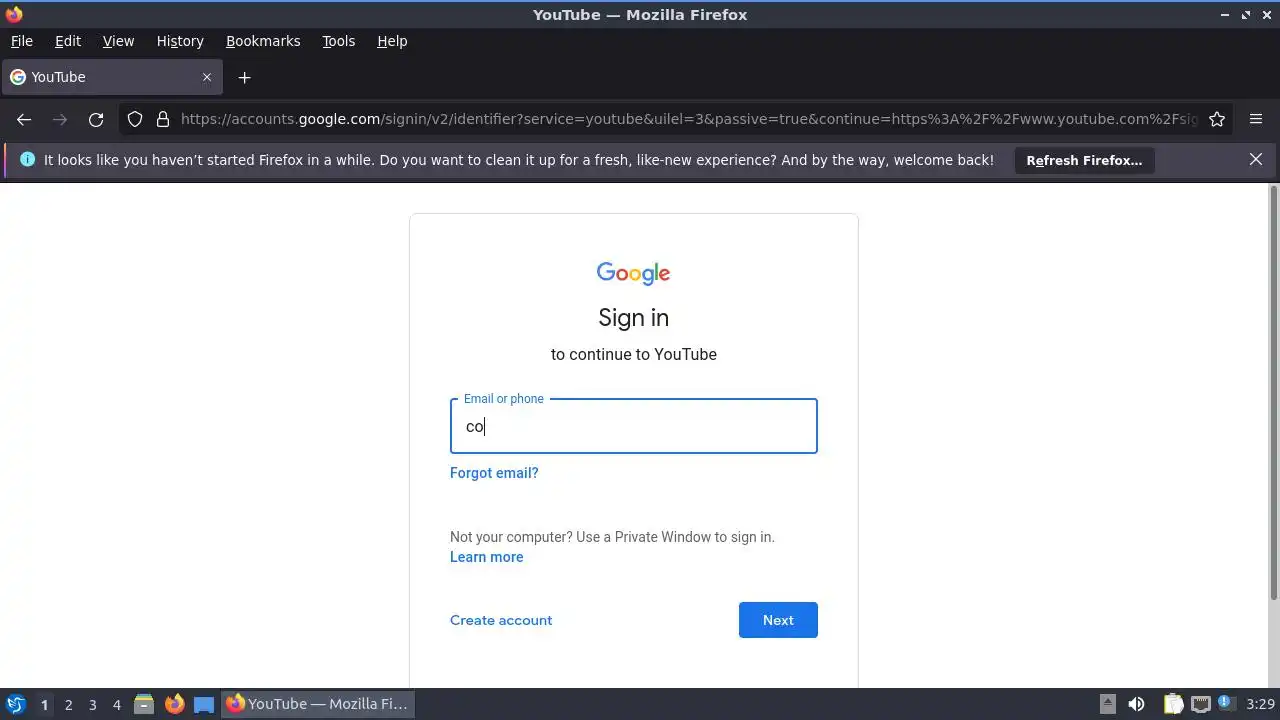1280x720 pixels.
Task: Launch Firefox from the taskbar quick launch
Action: point(174,704)
